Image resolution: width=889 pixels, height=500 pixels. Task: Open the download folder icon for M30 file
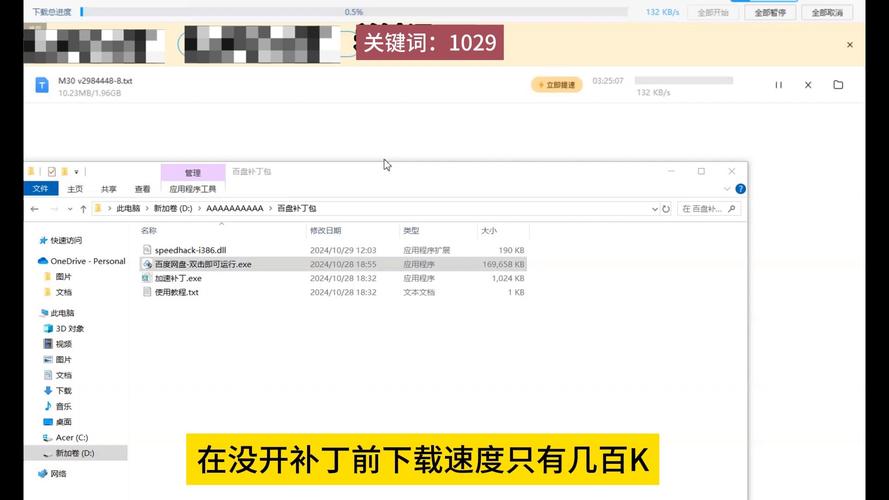click(x=838, y=85)
